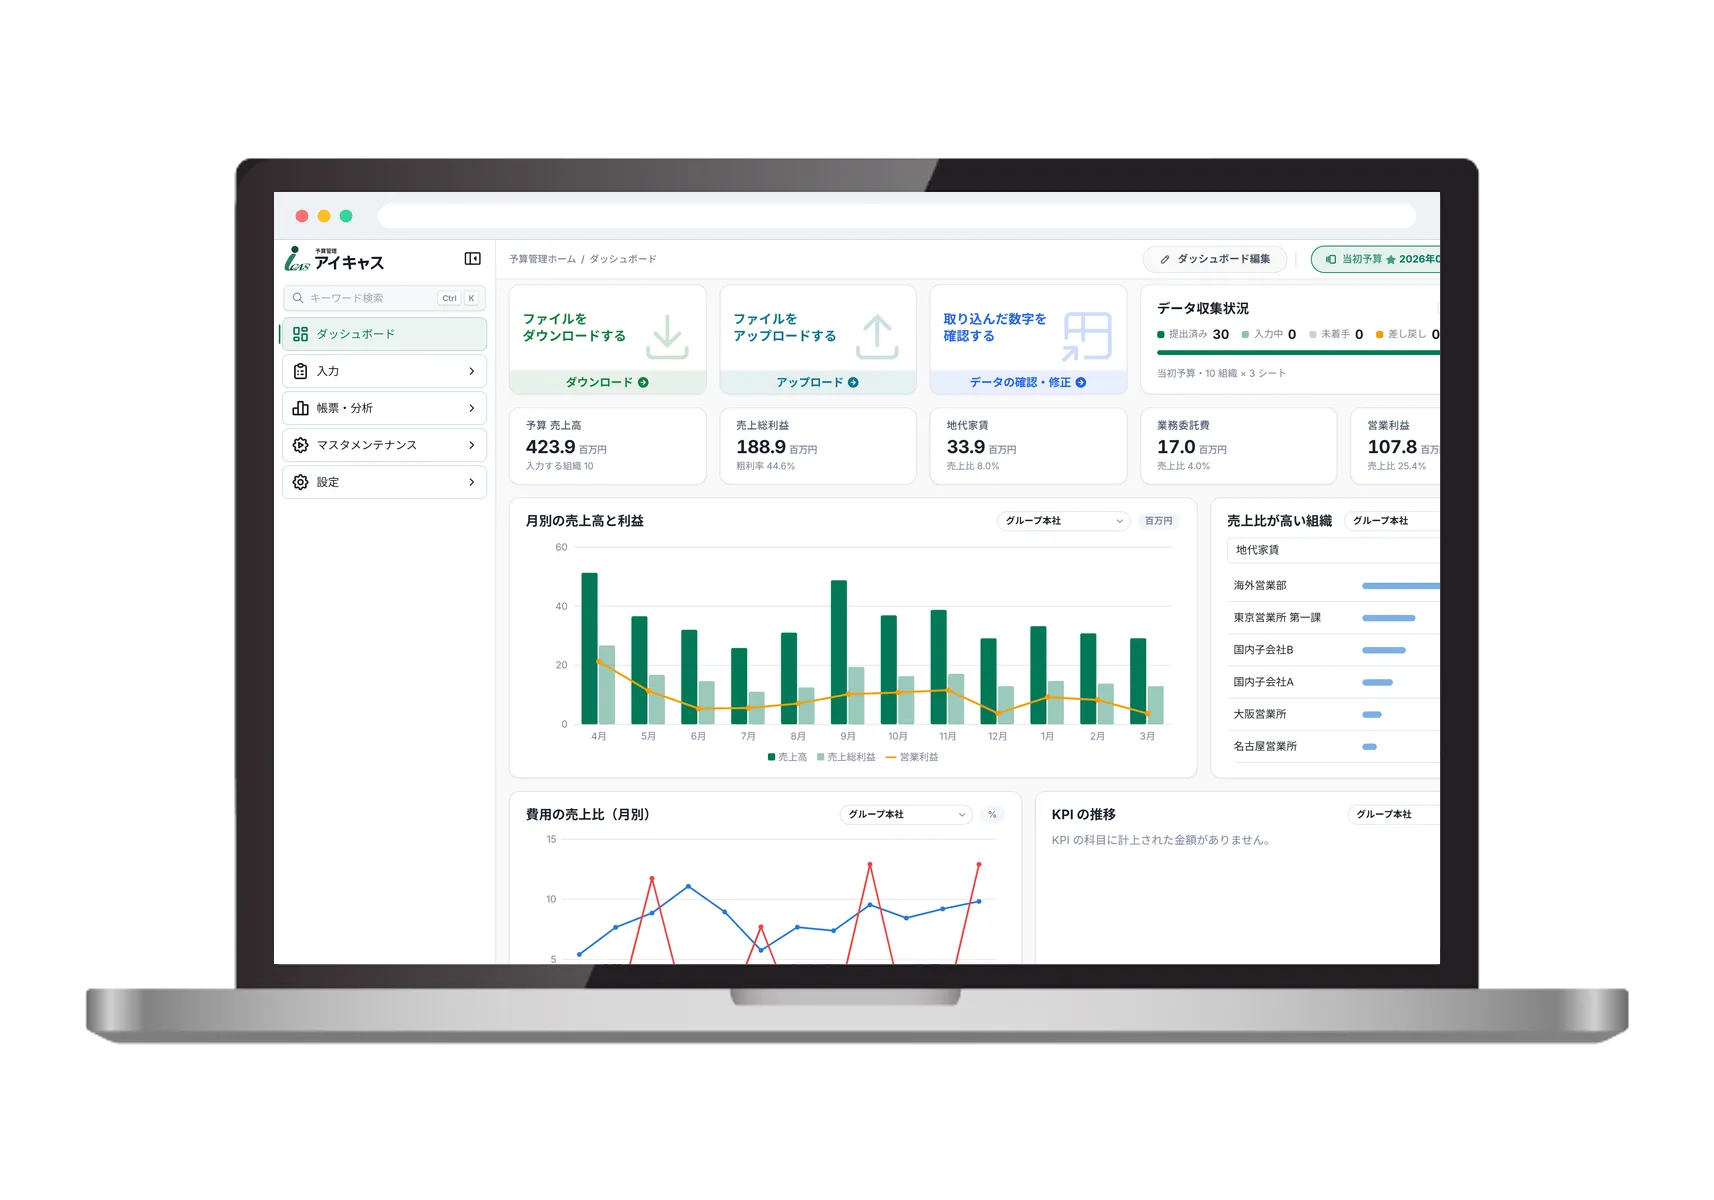Click the clipboard icon beside 入力
Viewport: 1714px width, 1200px height.
[300, 371]
